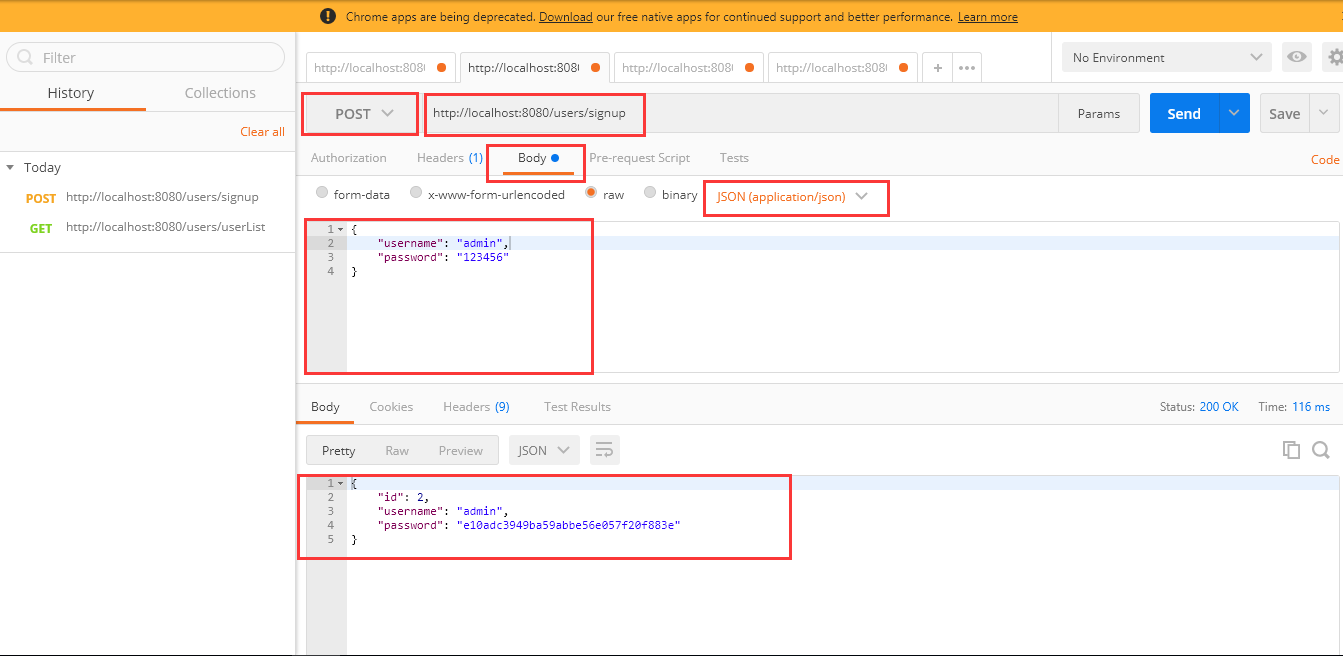1343x656 pixels.
Task: Open the tab options ellipsis icon
Action: tap(966, 68)
